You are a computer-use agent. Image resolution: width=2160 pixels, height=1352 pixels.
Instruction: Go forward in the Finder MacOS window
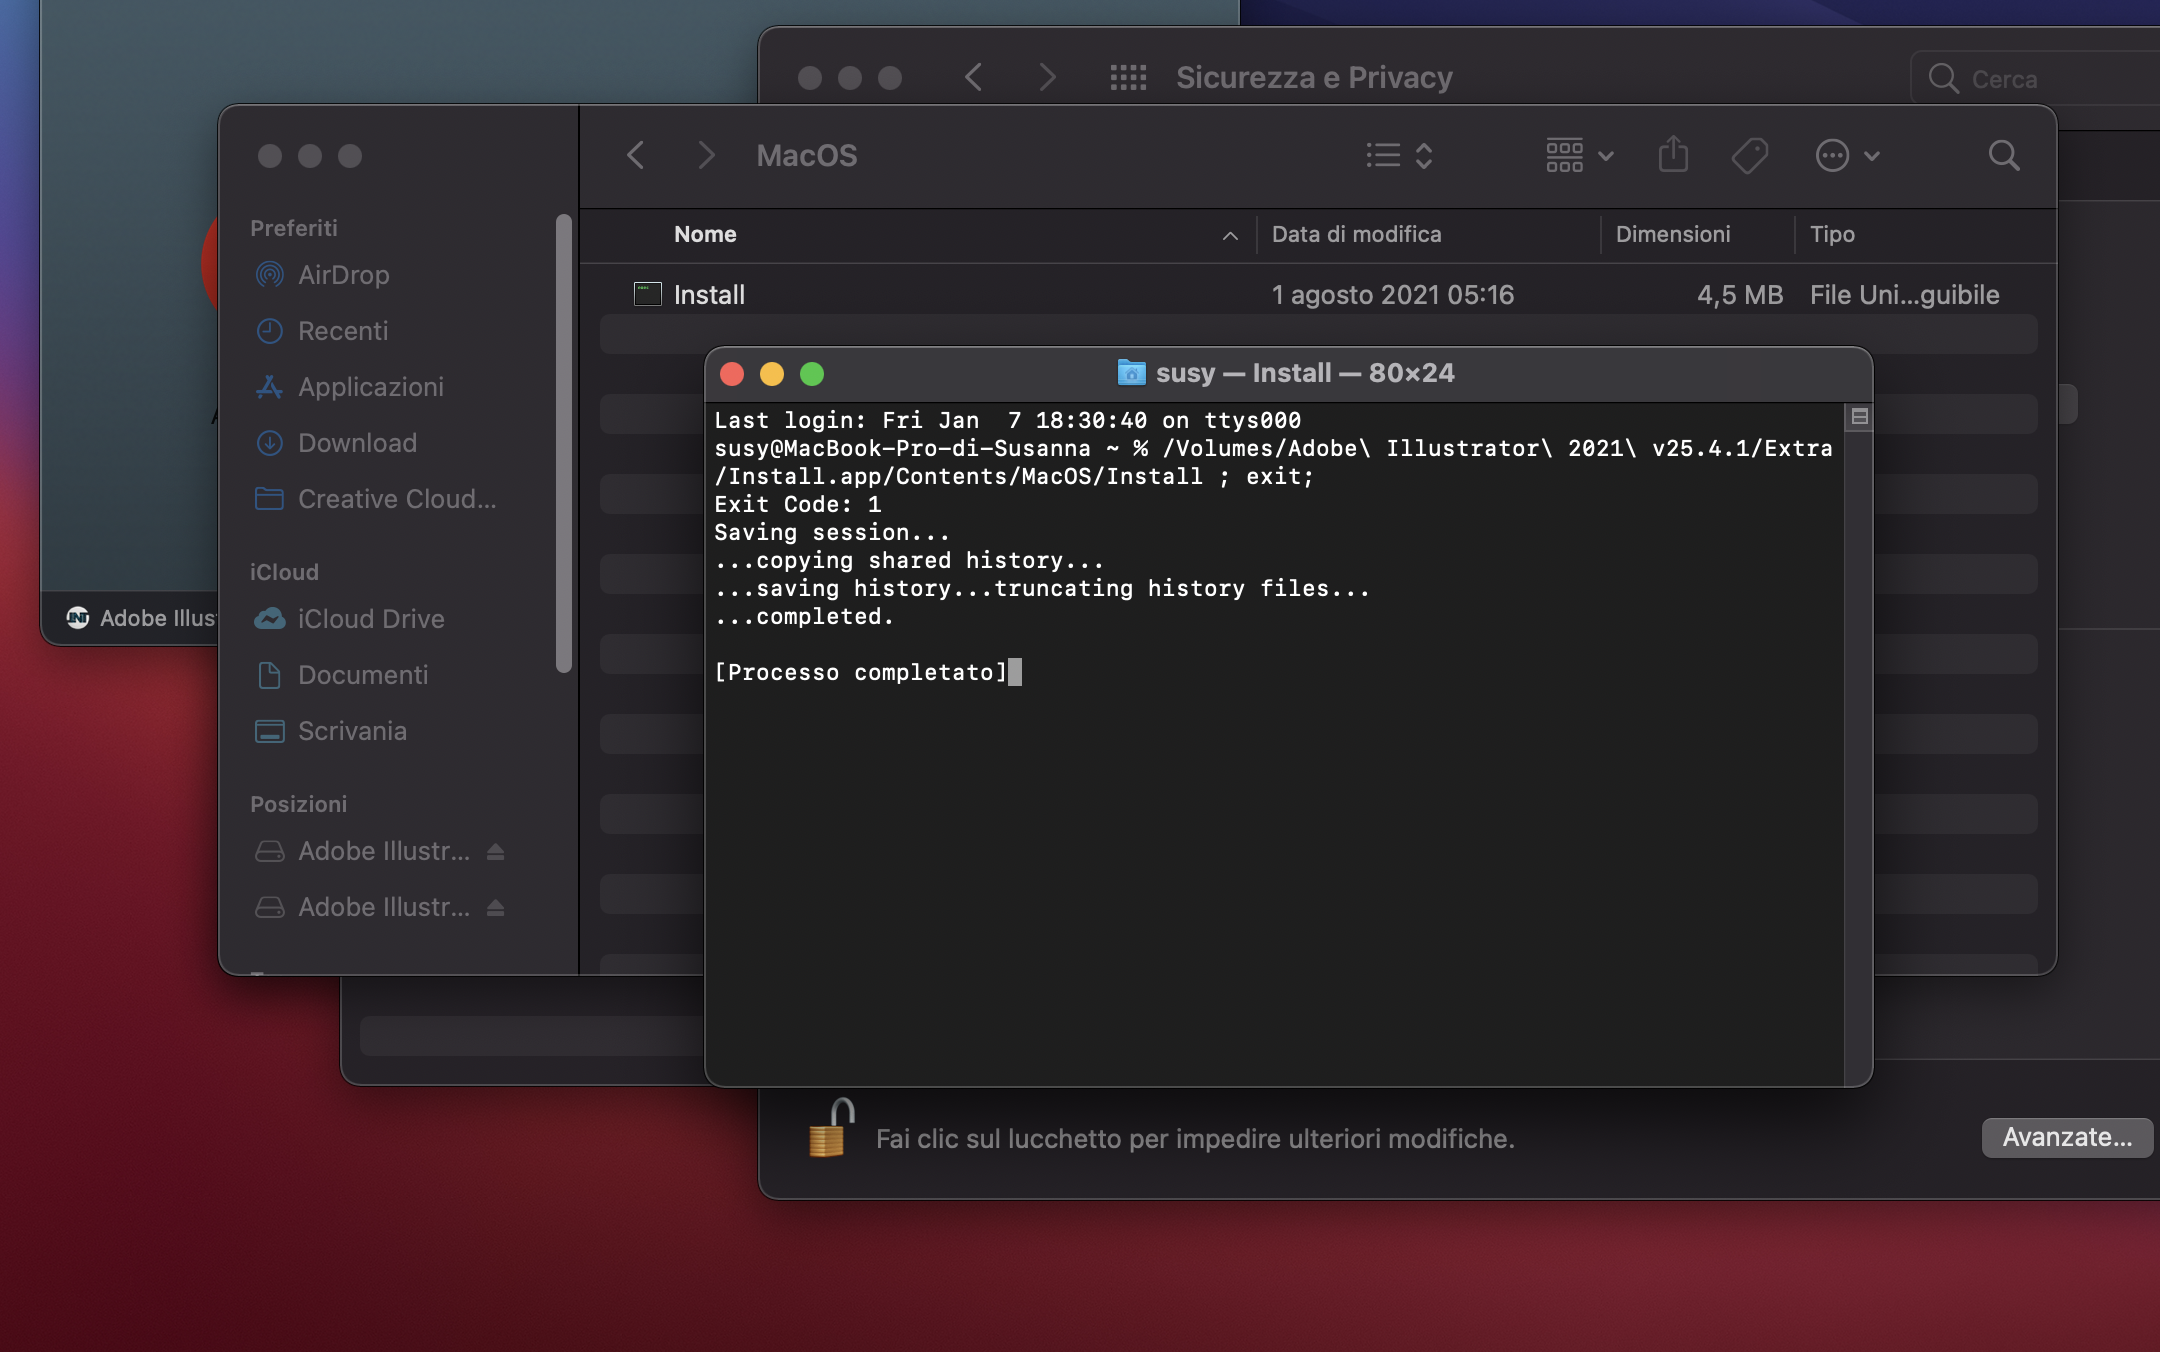pyautogui.click(x=706, y=155)
